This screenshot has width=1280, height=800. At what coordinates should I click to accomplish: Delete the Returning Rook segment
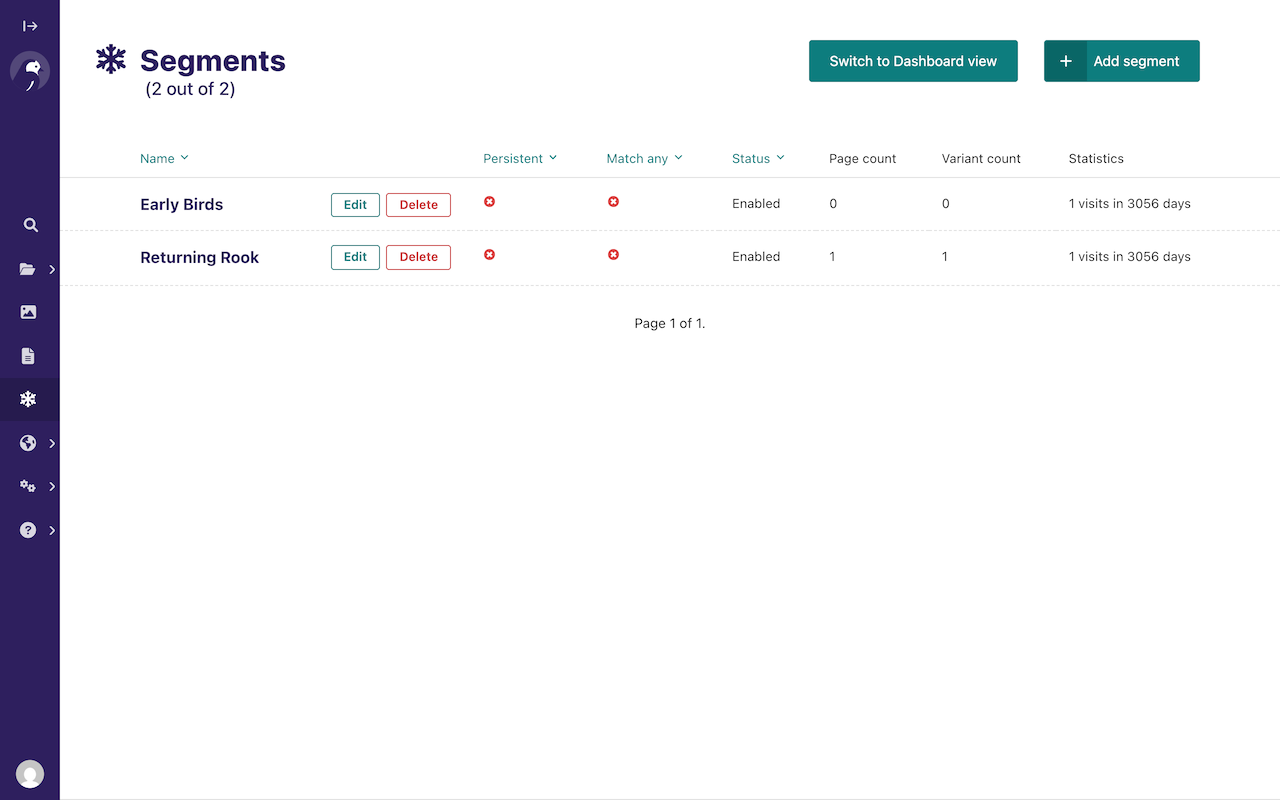click(x=418, y=257)
